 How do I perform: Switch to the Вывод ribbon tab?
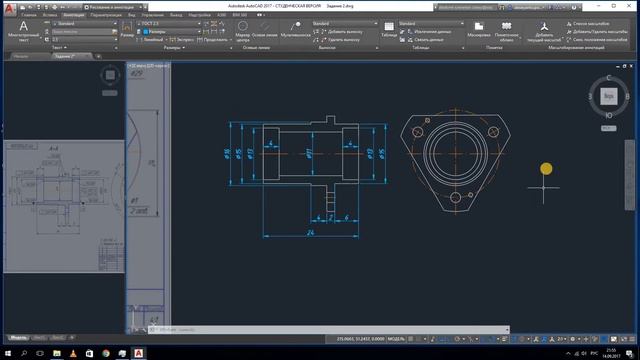coord(176,15)
